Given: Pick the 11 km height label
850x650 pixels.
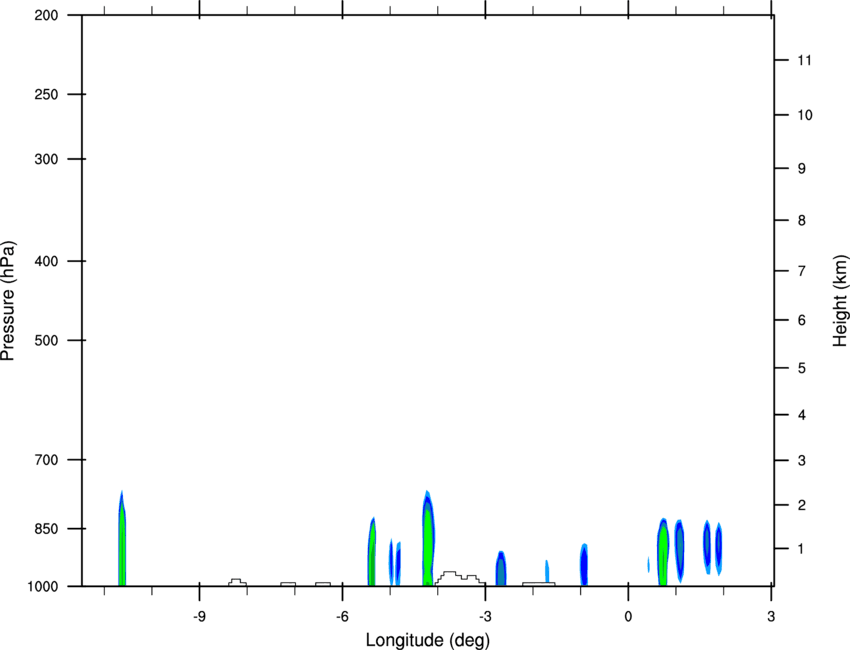Looking at the screenshot, I should tap(805, 60).
